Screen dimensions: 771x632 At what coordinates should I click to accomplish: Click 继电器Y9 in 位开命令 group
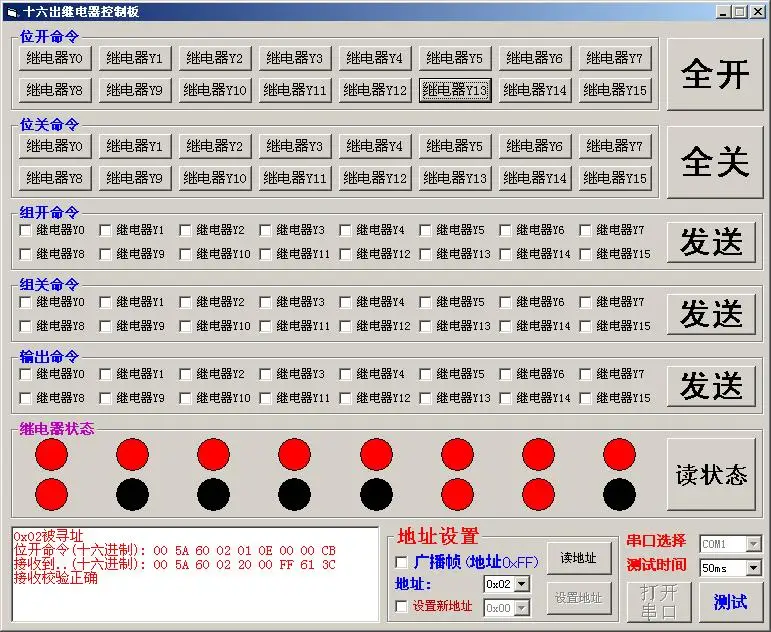(135, 90)
